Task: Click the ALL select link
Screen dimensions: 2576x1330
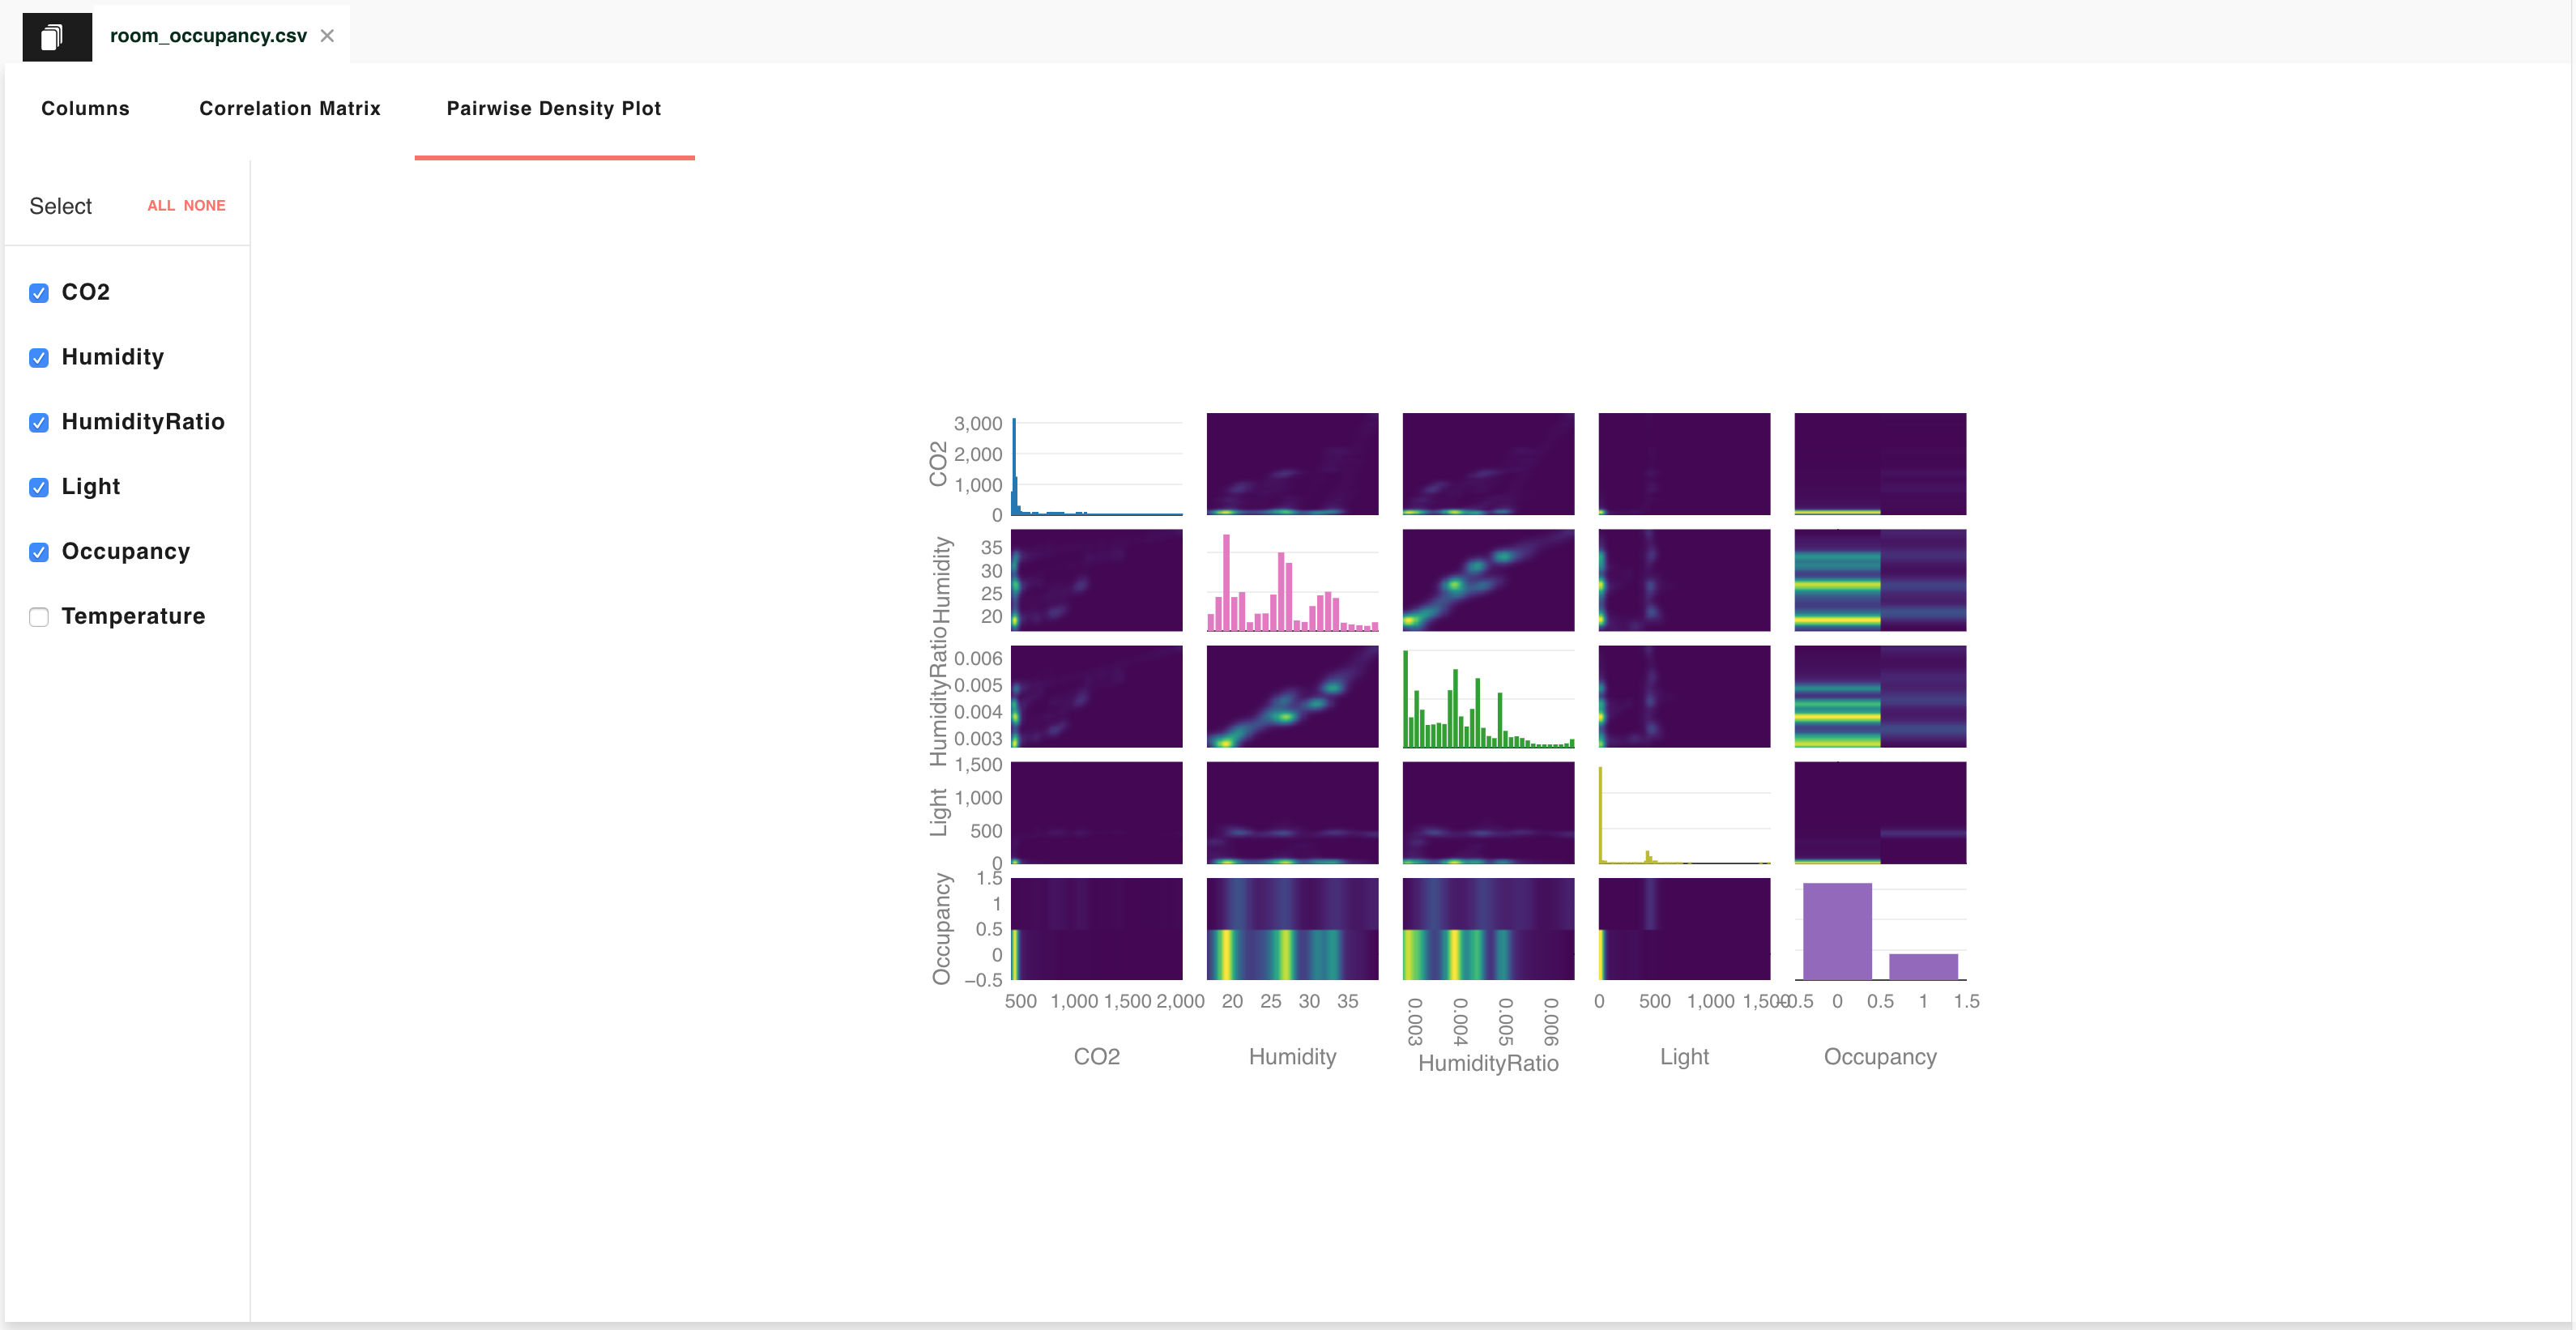Action: click(x=160, y=206)
